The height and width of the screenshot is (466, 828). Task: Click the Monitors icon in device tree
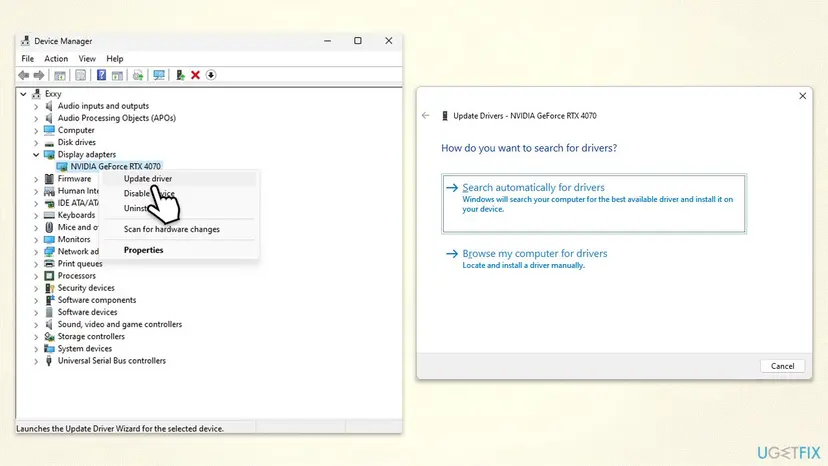click(49, 239)
